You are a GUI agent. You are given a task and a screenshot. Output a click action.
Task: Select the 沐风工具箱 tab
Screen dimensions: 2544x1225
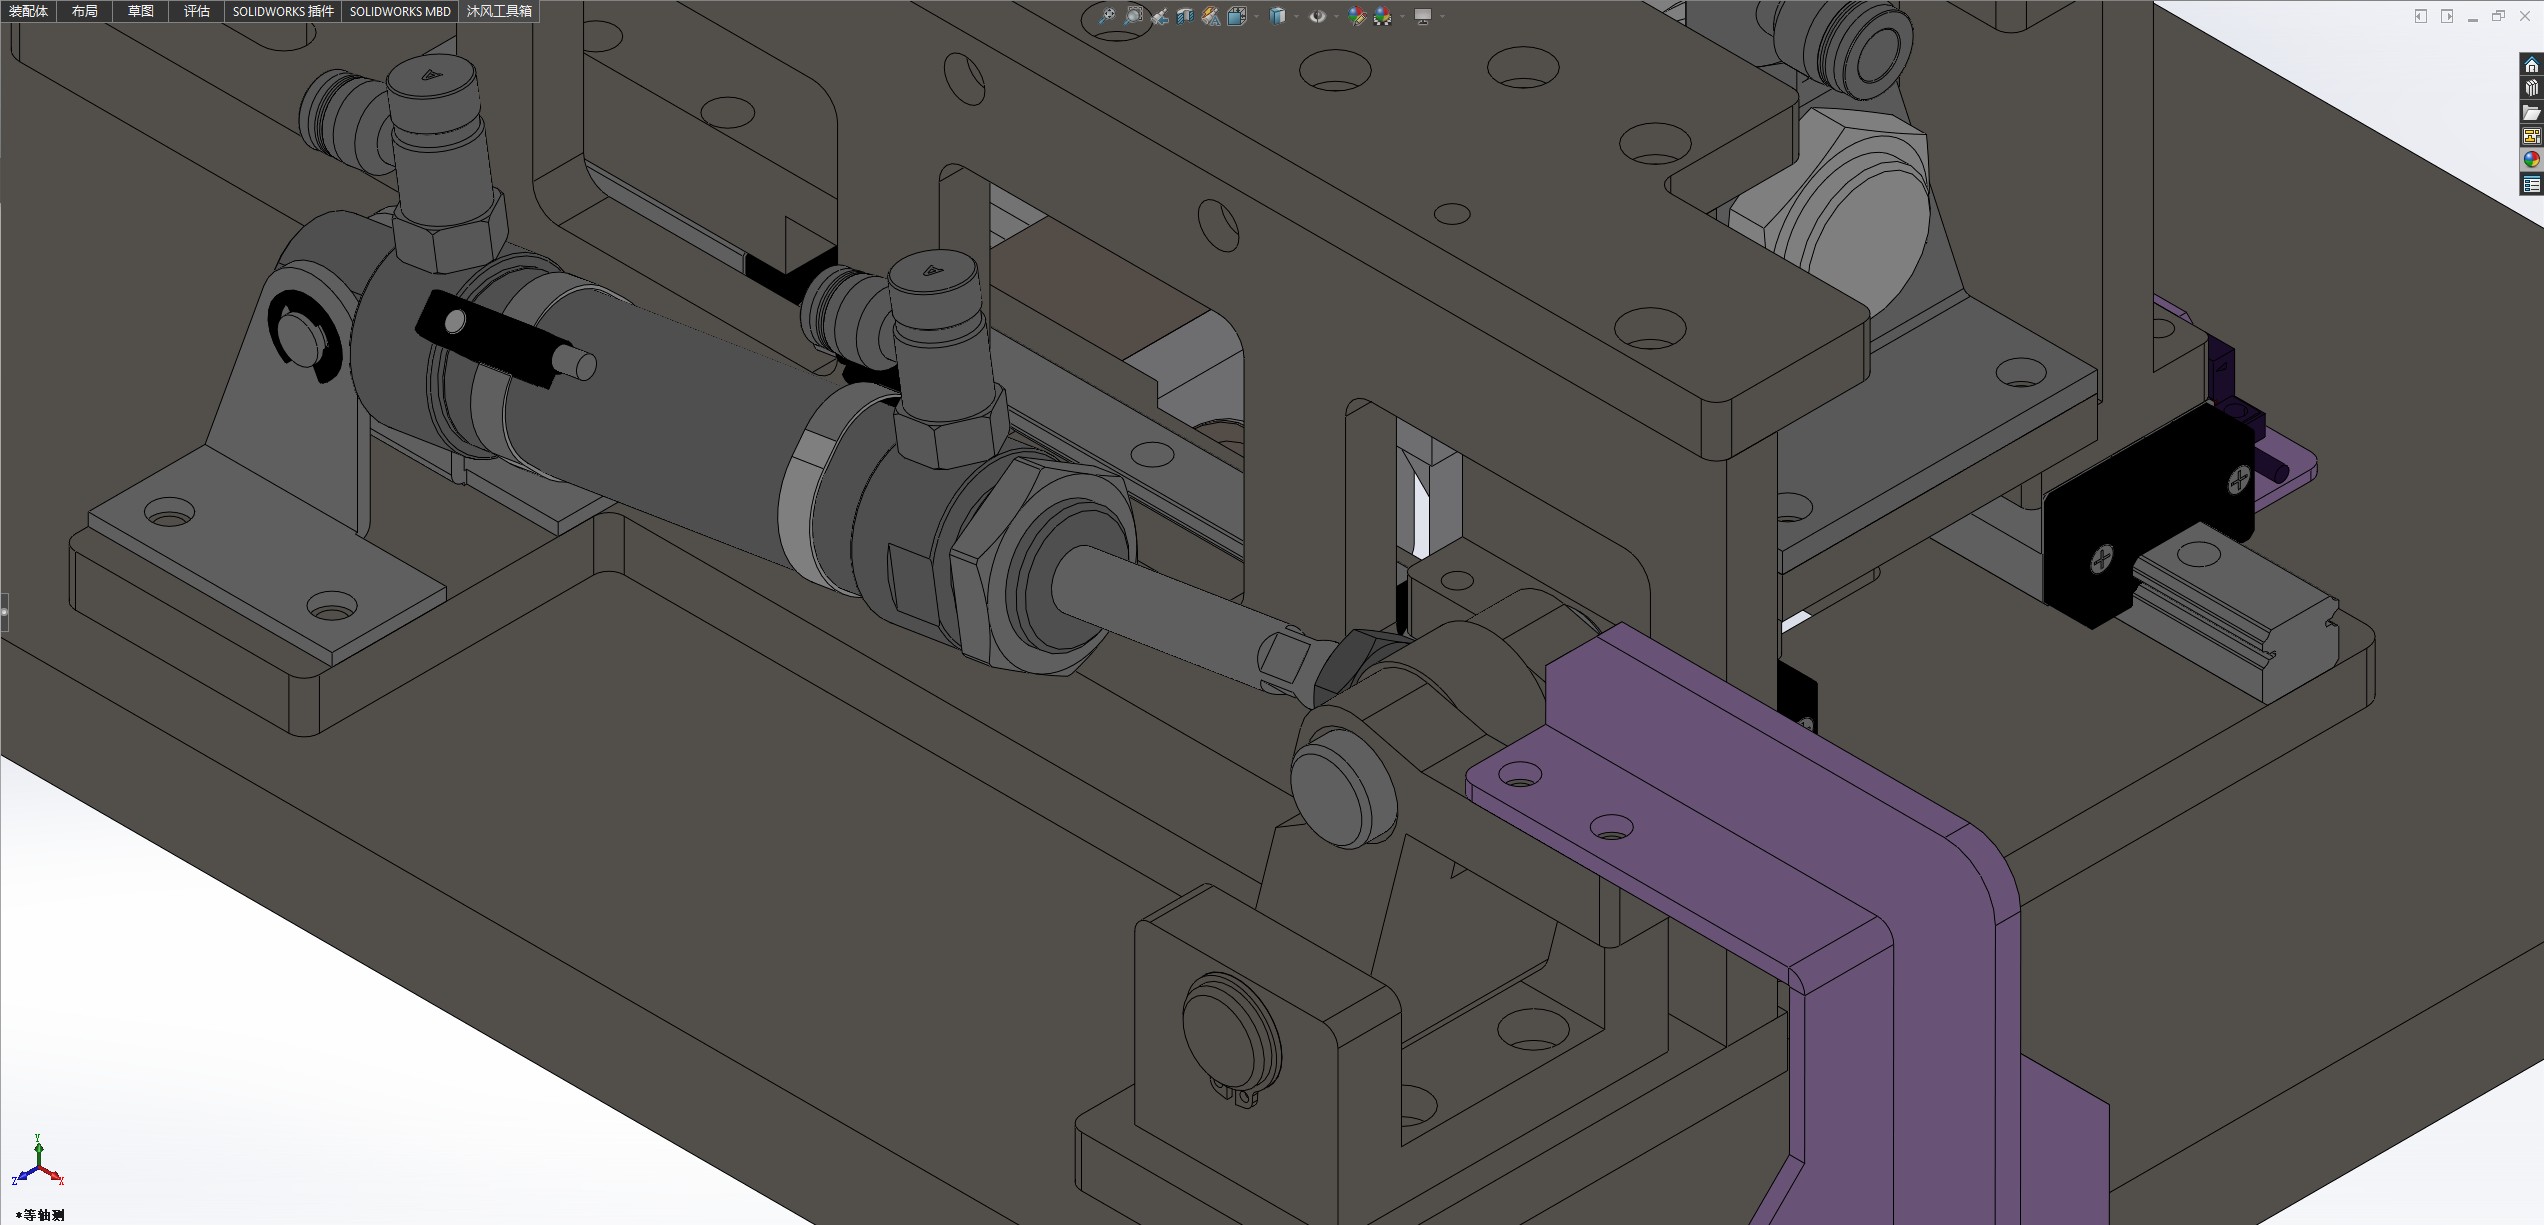coord(499,11)
